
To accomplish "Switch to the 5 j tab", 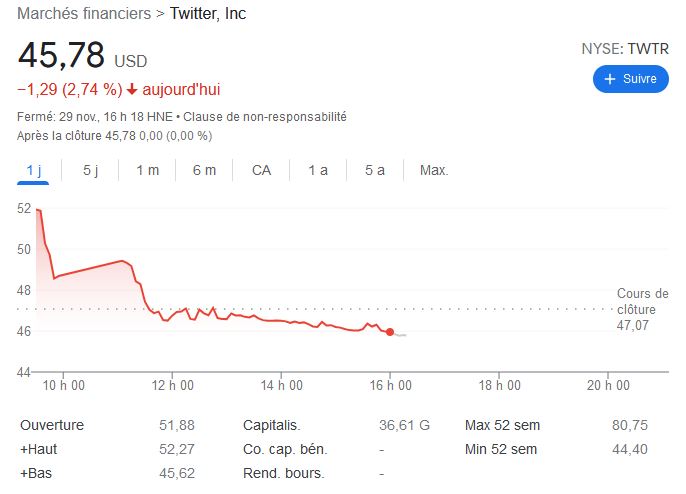I will [91, 170].
